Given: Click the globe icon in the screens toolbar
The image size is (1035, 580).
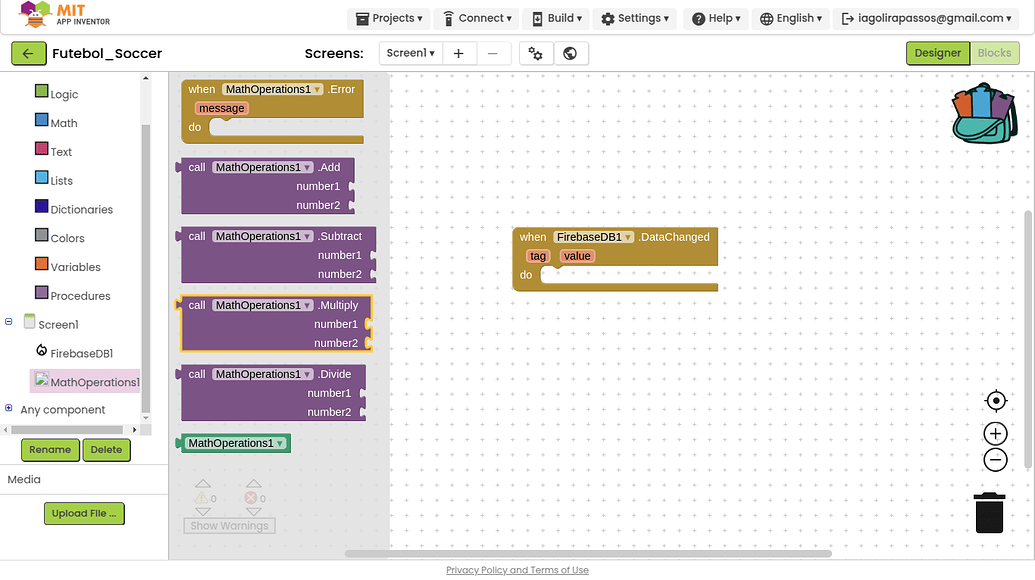Looking at the screenshot, I should pyautogui.click(x=570, y=54).
